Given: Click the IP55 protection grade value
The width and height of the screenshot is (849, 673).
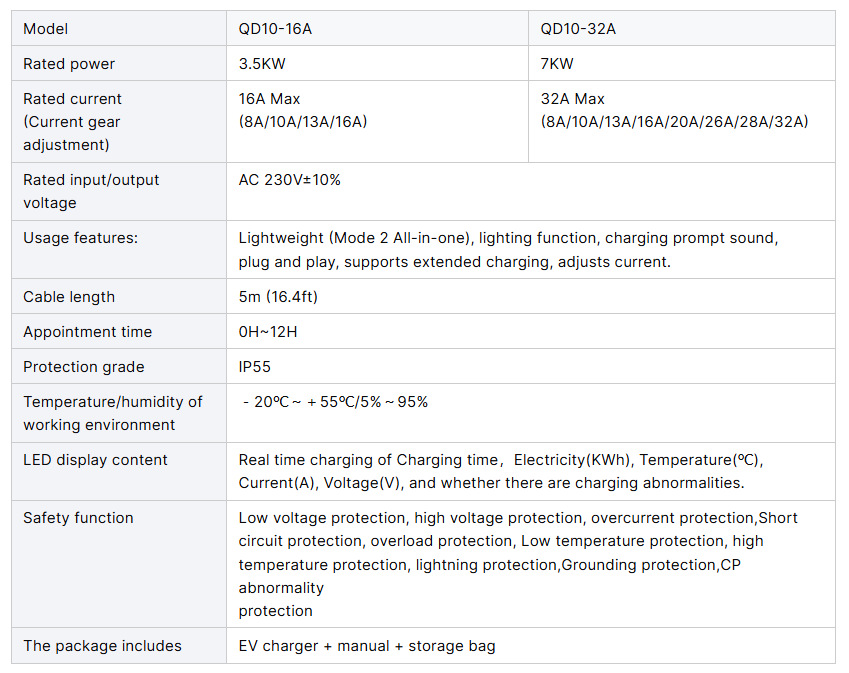Looking at the screenshot, I should pos(255,367).
